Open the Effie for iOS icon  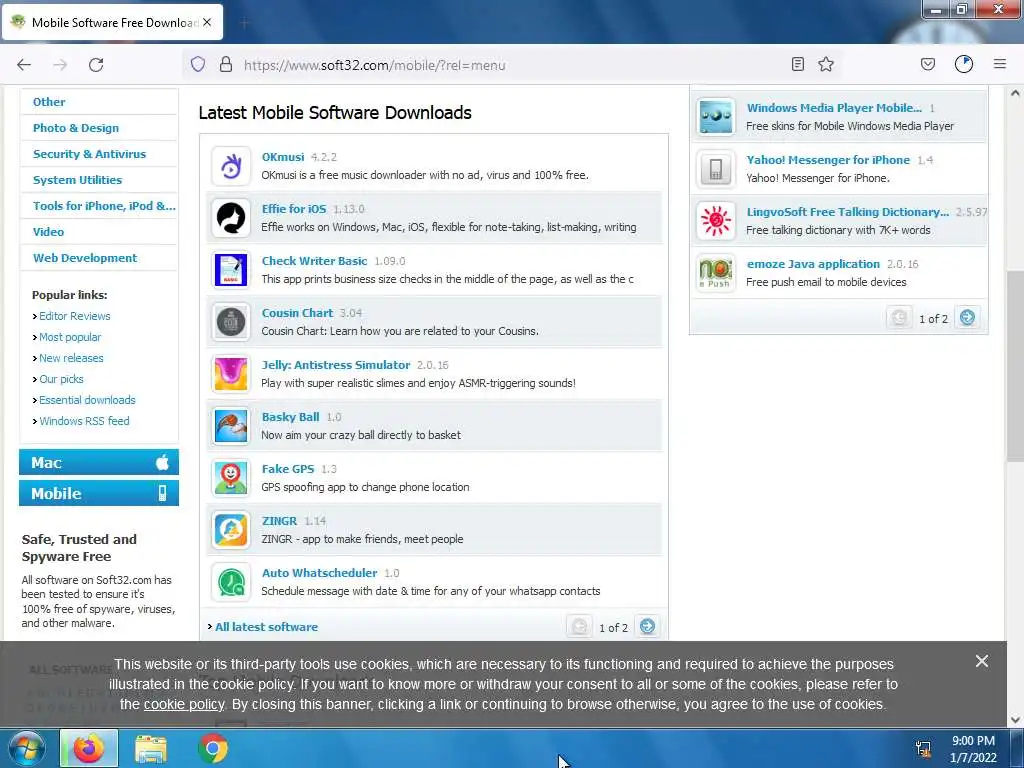pos(231,218)
